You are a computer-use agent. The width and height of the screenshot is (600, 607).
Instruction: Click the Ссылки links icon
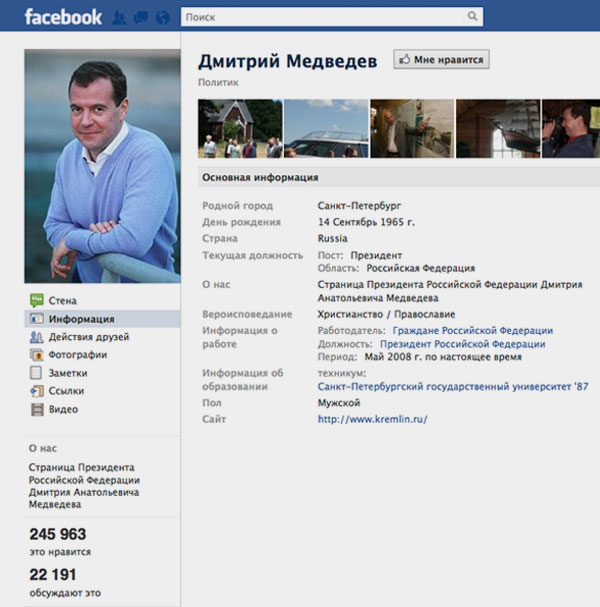[37, 391]
